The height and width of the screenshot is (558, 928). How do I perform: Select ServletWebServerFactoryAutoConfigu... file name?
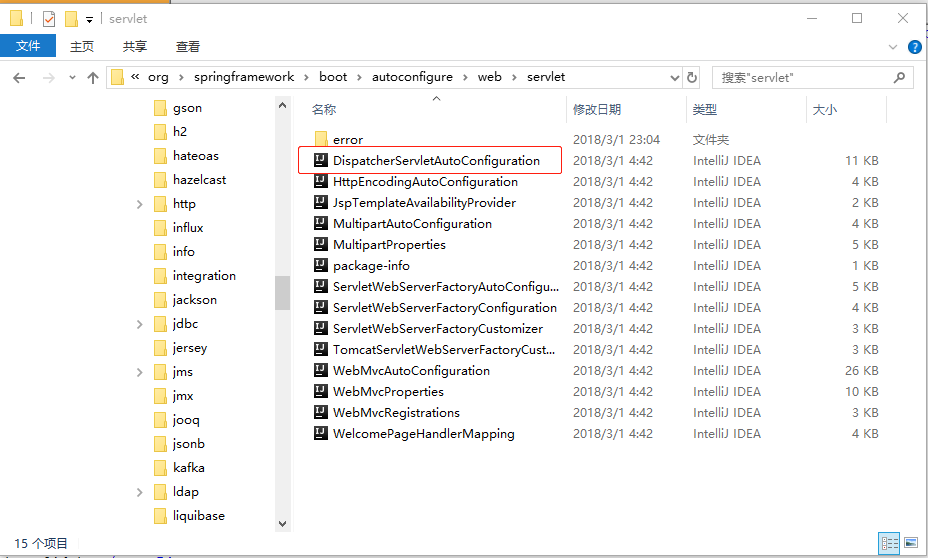coord(446,287)
